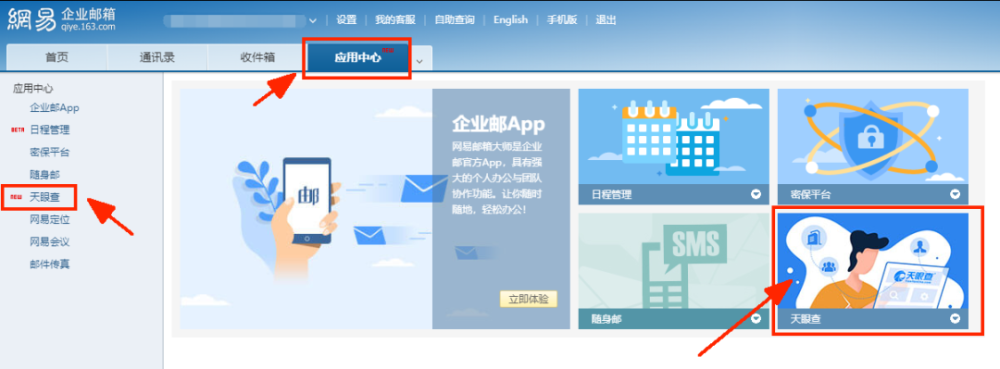Click the 随身邮 tile label
The width and height of the screenshot is (1000, 369).
(x=607, y=319)
